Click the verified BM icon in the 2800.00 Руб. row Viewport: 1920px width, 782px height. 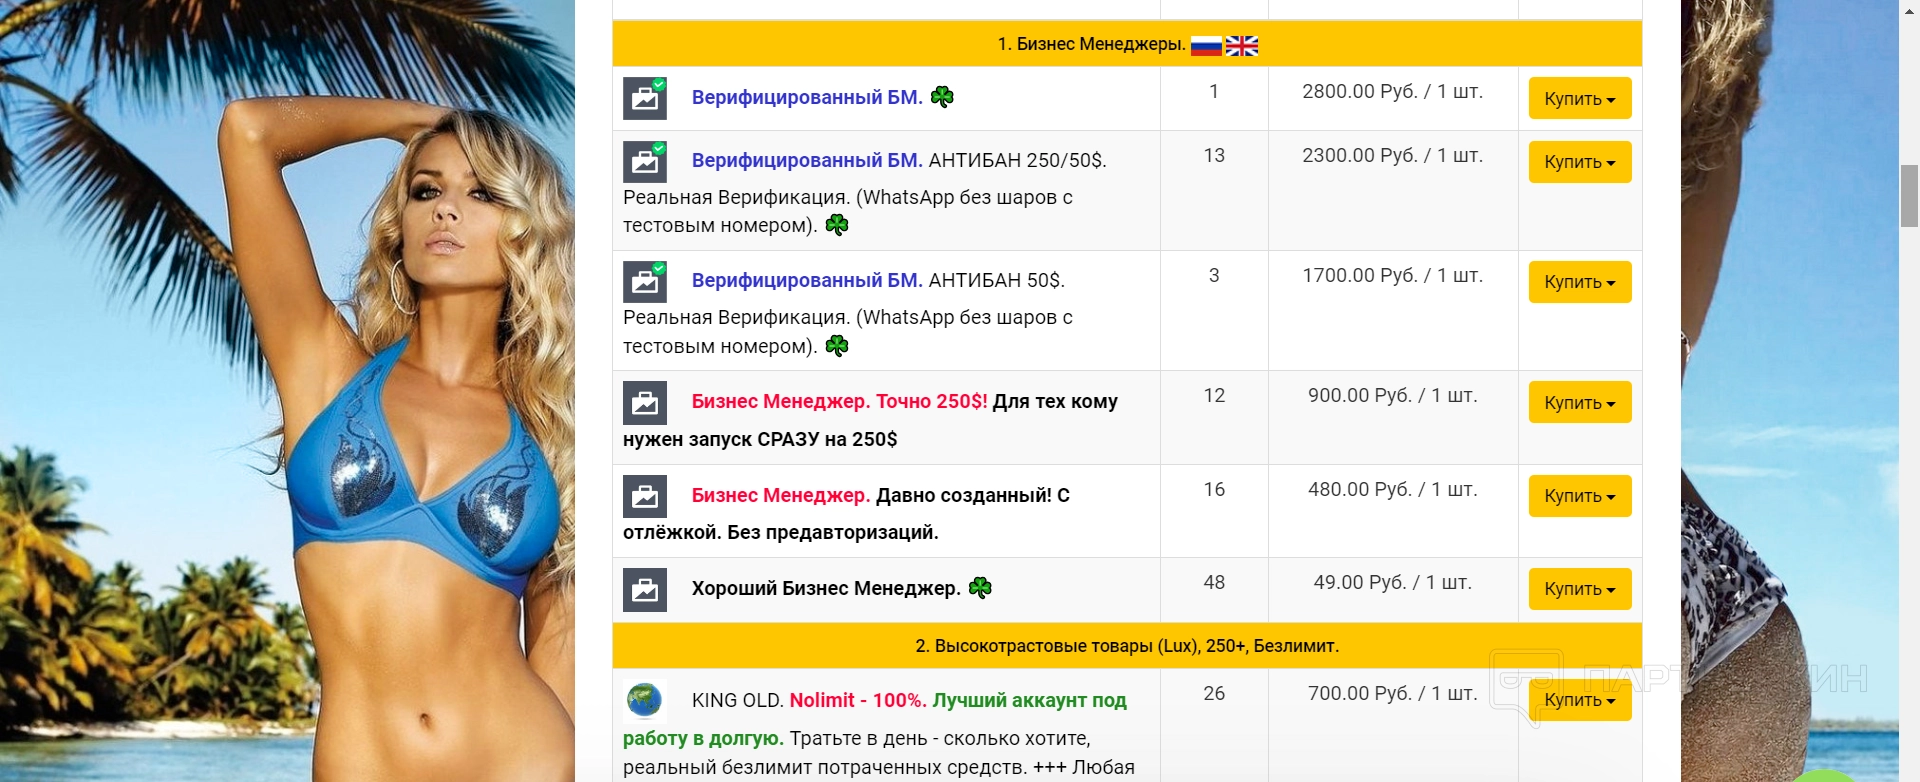pyautogui.click(x=645, y=98)
